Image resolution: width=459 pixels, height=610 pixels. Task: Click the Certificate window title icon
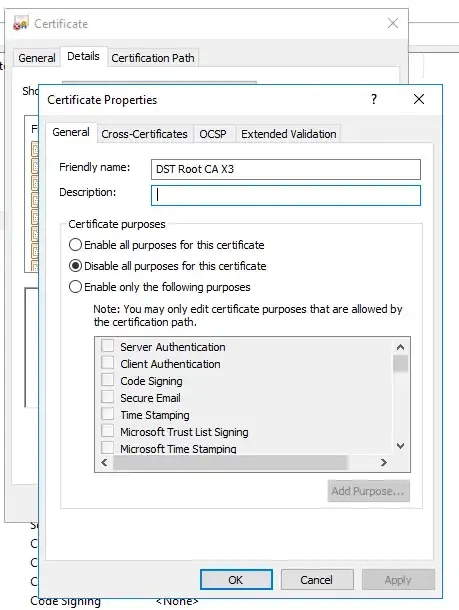pyautogui.click(x=21, y=23)
